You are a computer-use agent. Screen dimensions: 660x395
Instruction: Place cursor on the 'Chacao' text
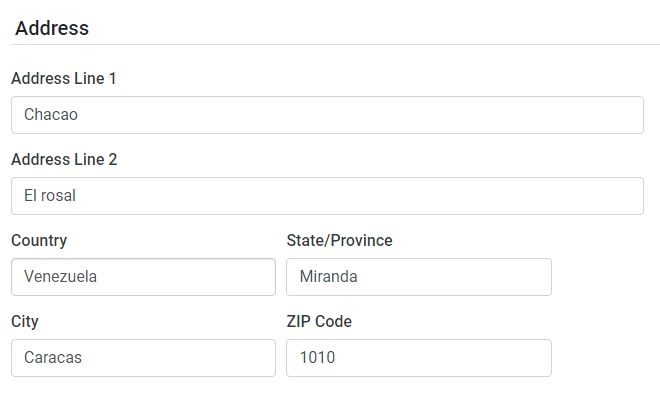coord(51,115)
